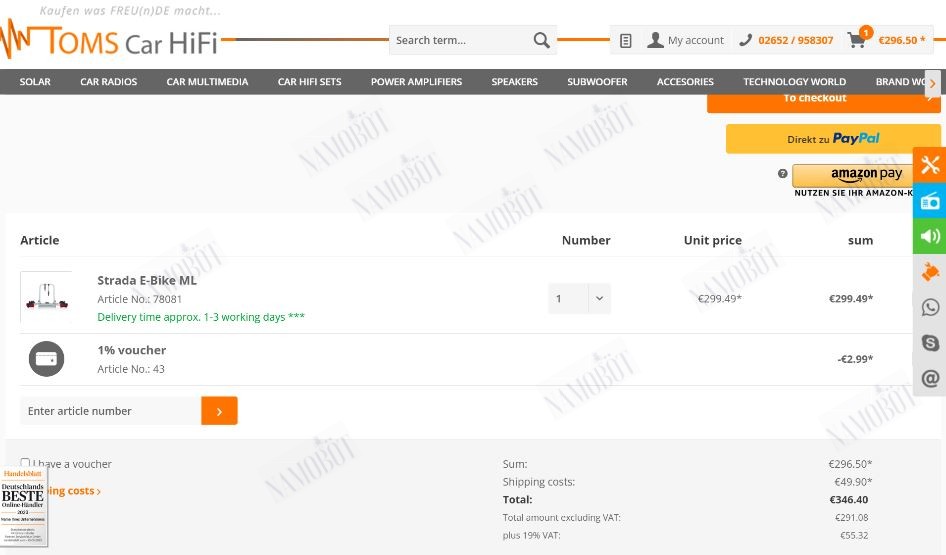
Task: Click Toms Car HiFi logo
Action: (109, 40)
